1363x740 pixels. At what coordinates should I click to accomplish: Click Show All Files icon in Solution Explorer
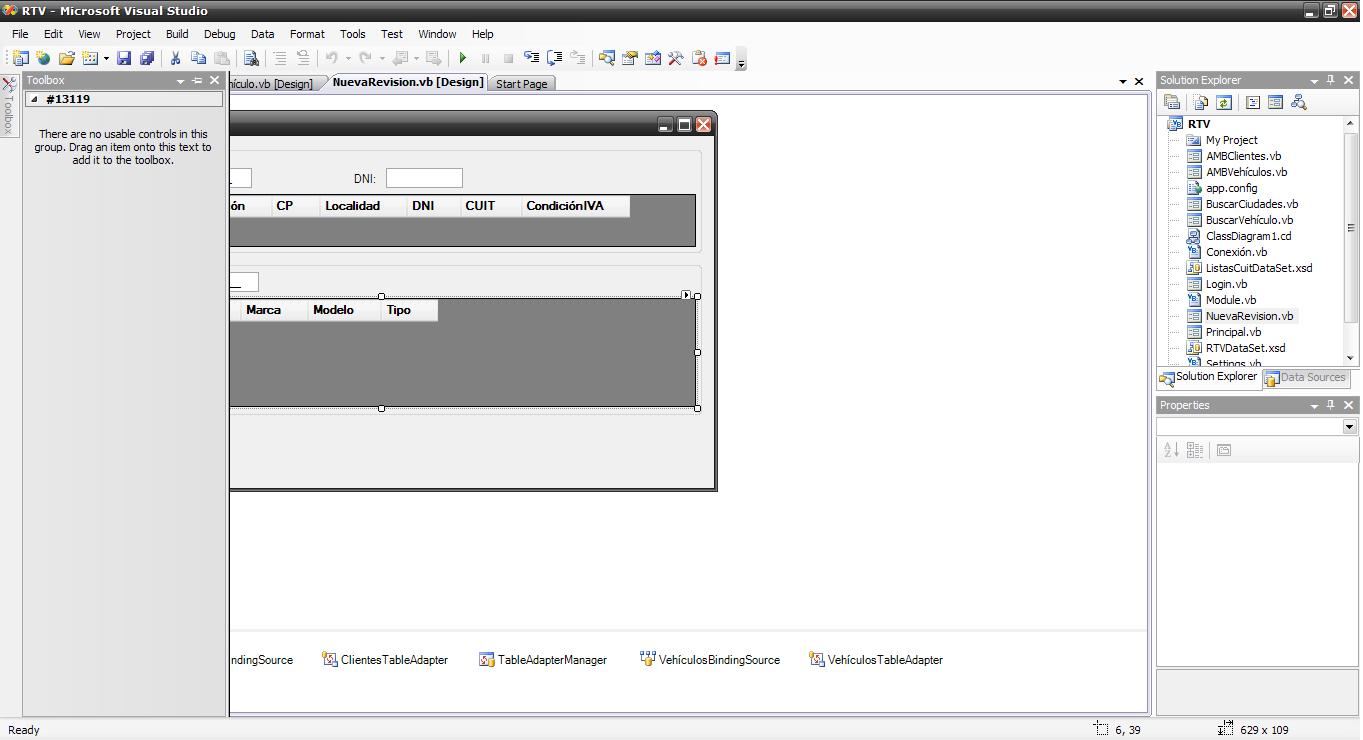(x=1200, y=102)
